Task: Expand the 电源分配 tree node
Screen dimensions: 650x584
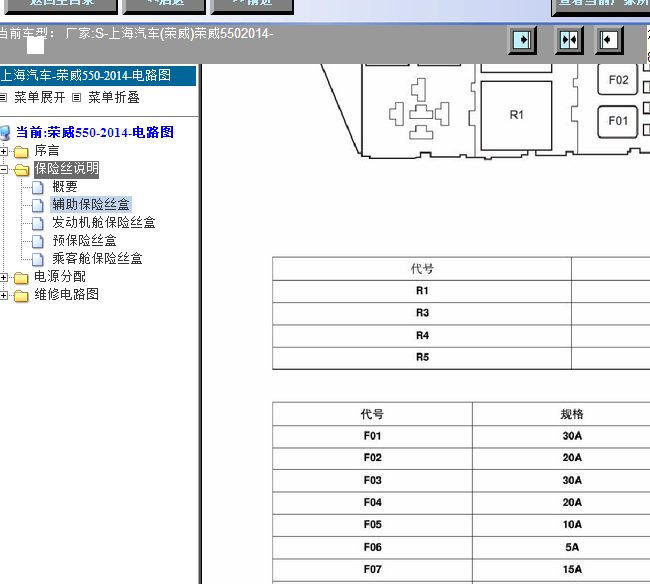Action: click(3, 277)
